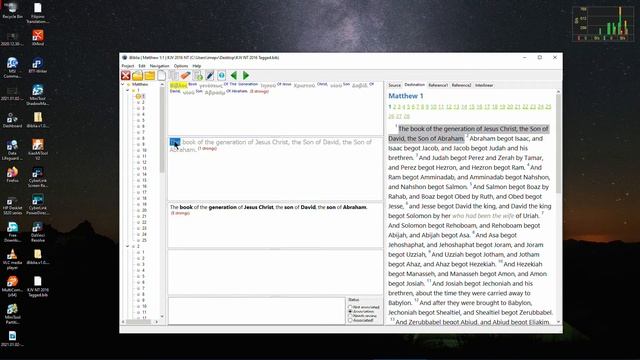Viewport: 640px width, 360px height.
Task: Go to previous verse with green left arrow
Action: click(x=234, y=76)
